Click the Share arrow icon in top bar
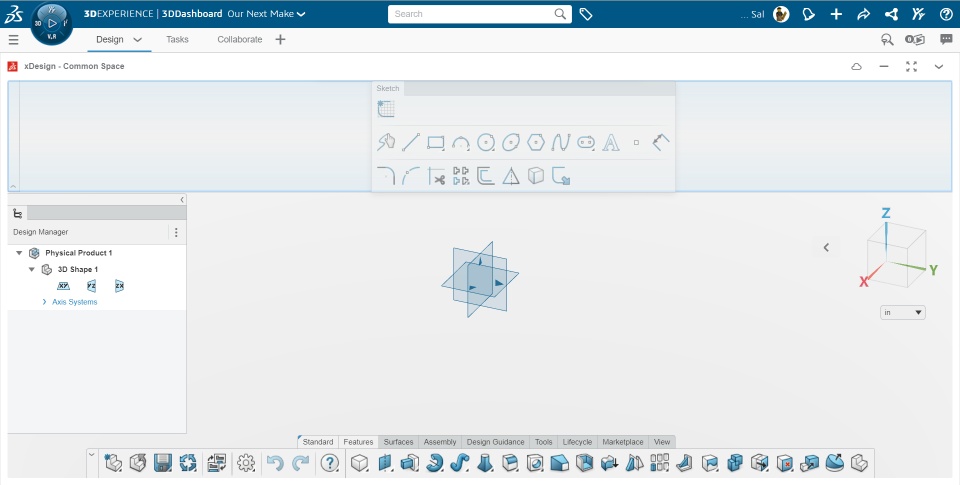 pyautogui.click(x=863, y=14)
